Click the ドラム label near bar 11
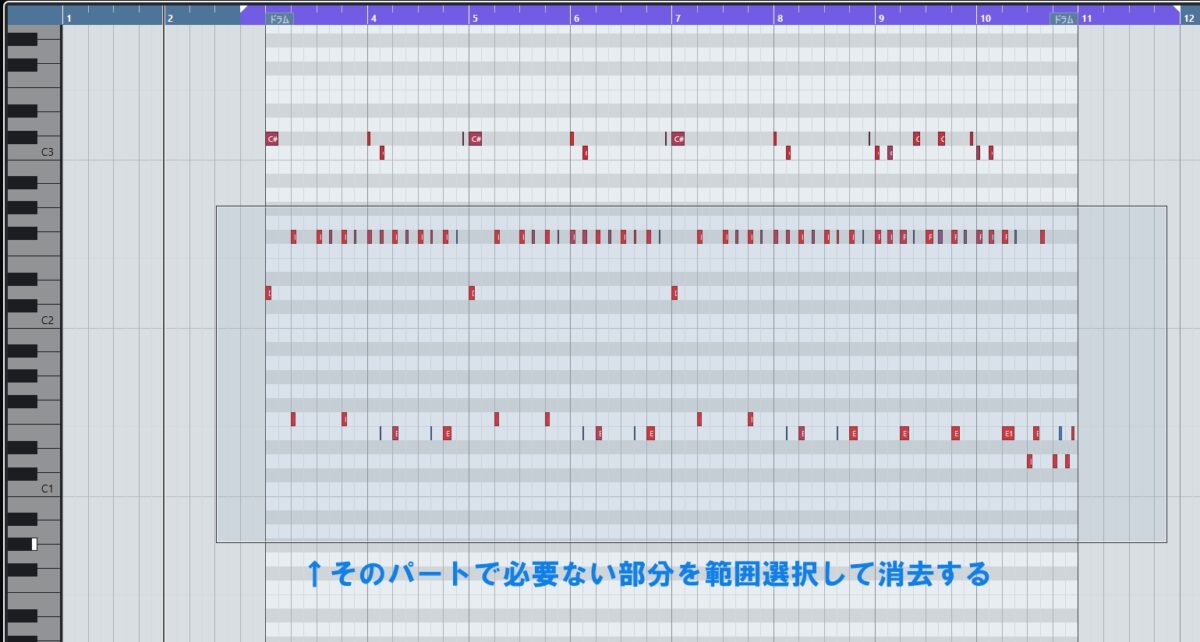 1063,17
